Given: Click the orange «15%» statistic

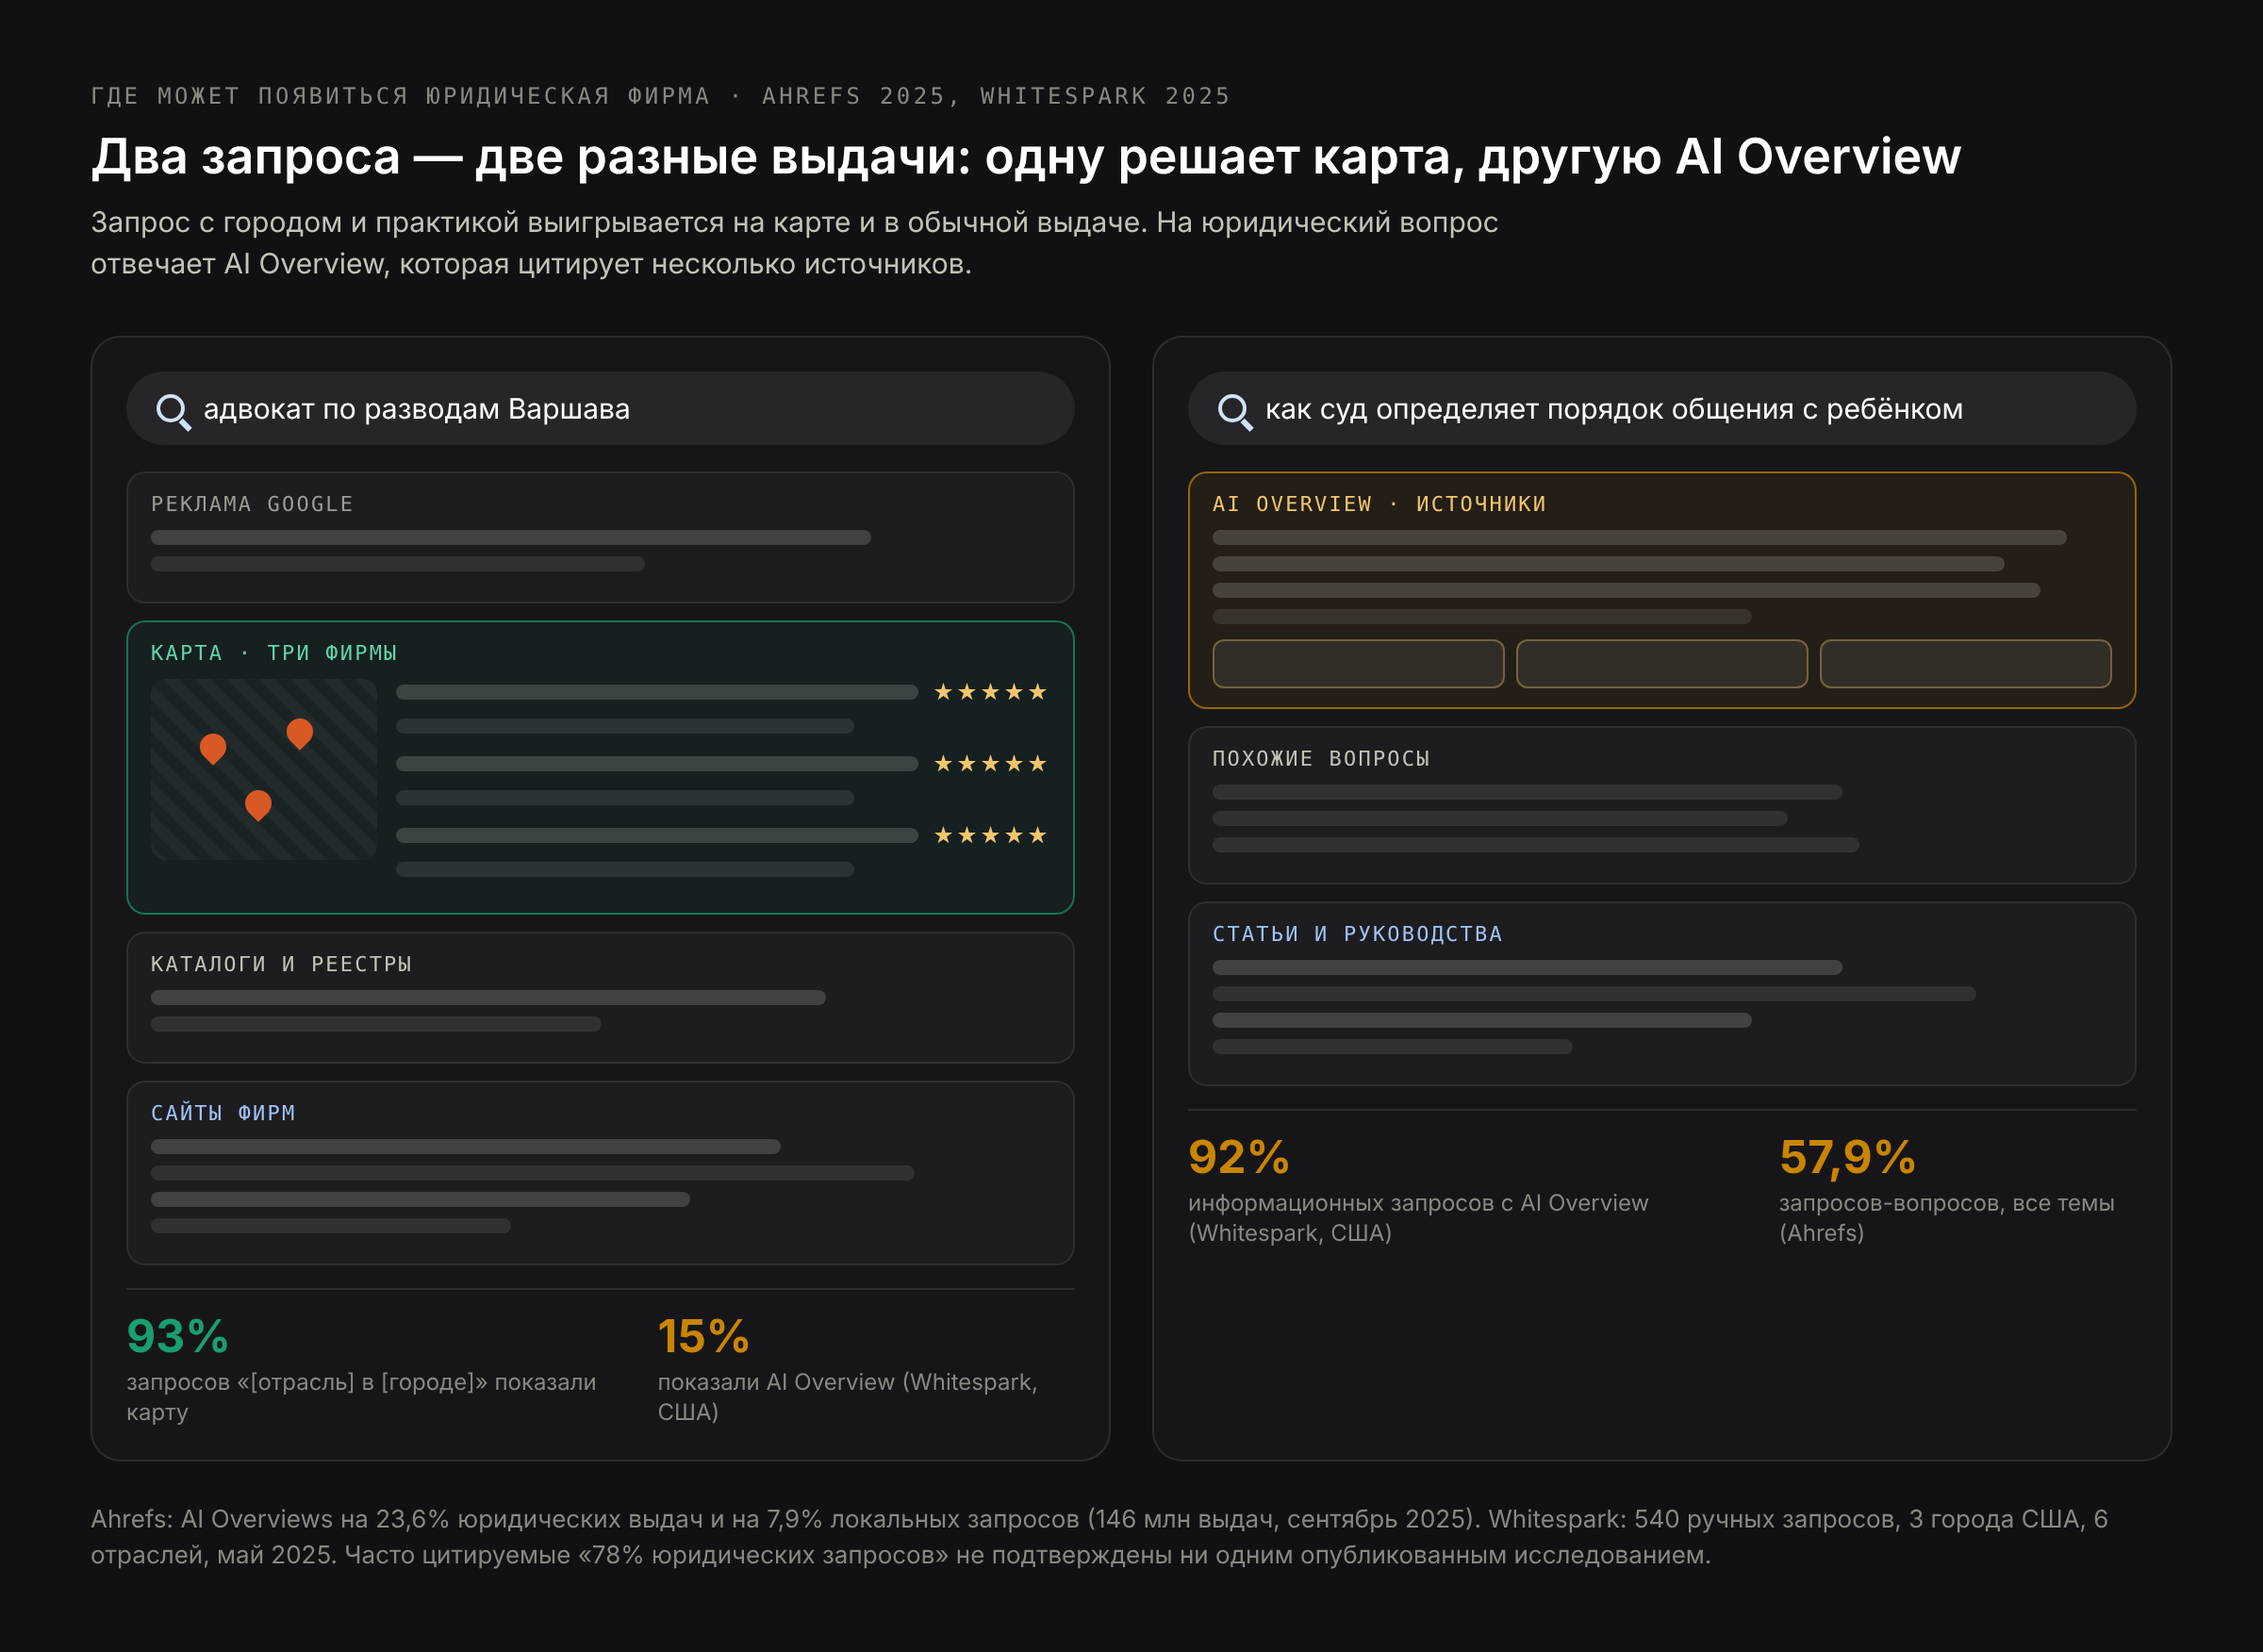Looking at the screenshot, I should point(703,1336).
